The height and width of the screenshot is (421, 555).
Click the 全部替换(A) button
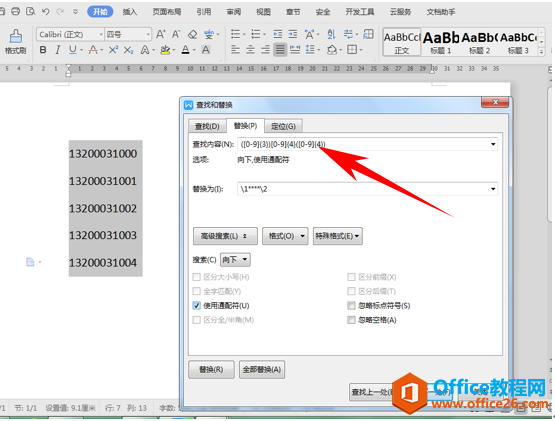point(262,370)
